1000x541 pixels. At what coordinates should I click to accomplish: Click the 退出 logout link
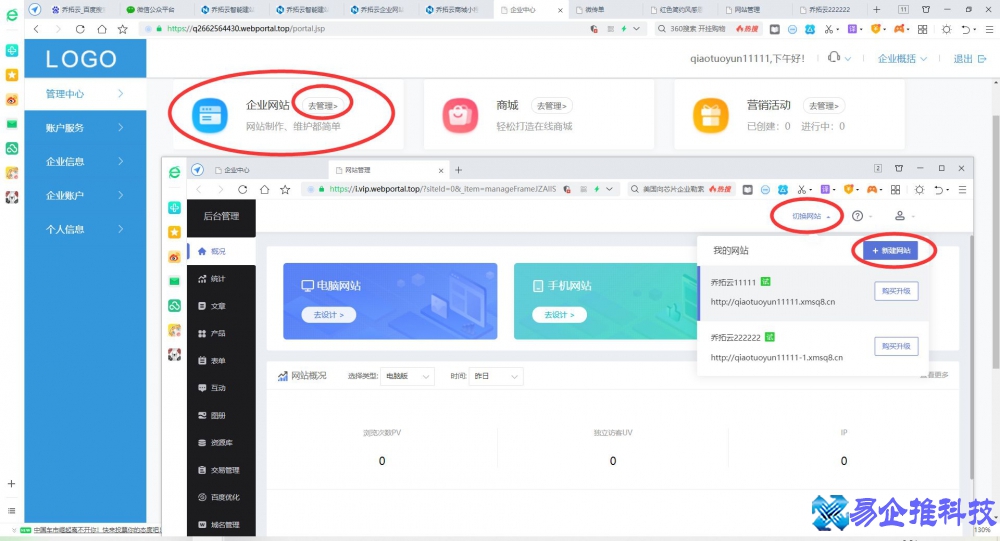pos(969,58)
